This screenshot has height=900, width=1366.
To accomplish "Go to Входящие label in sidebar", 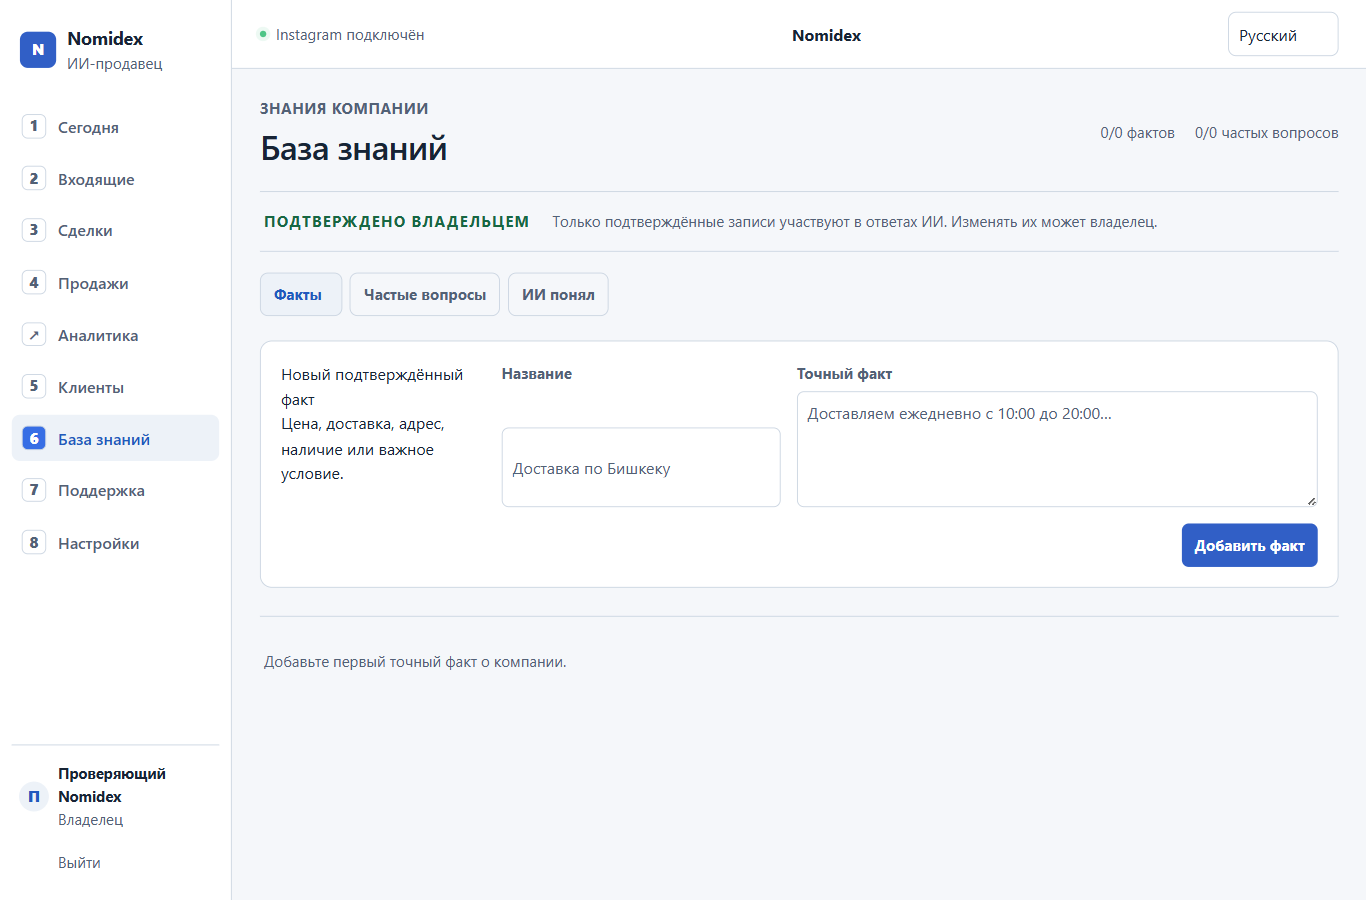I will pyautogui.click(x=96, y=180).
